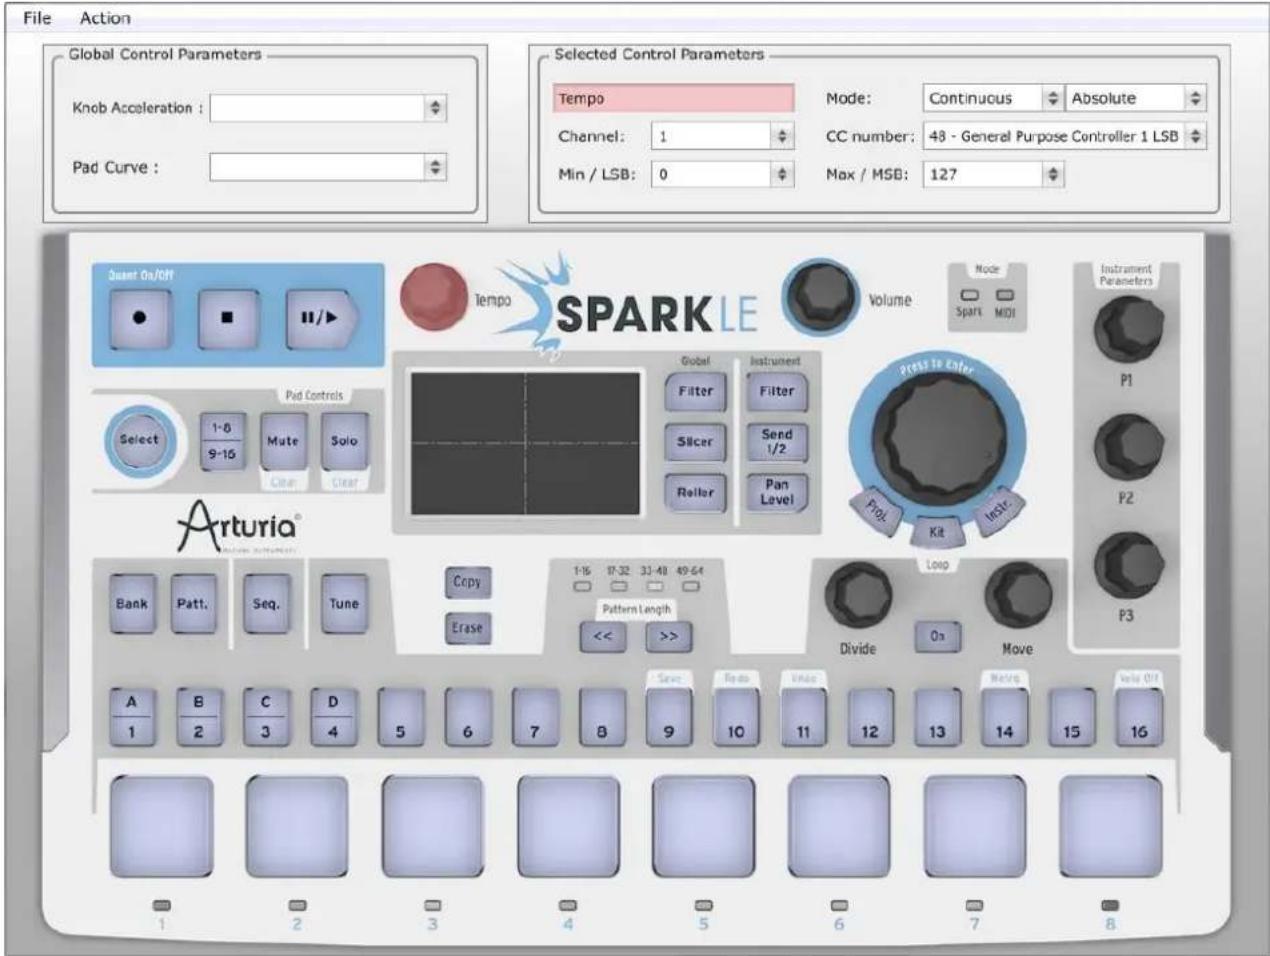Tap drum pad 4
This screenshot has height=956, width=1270.
[568, 826]
